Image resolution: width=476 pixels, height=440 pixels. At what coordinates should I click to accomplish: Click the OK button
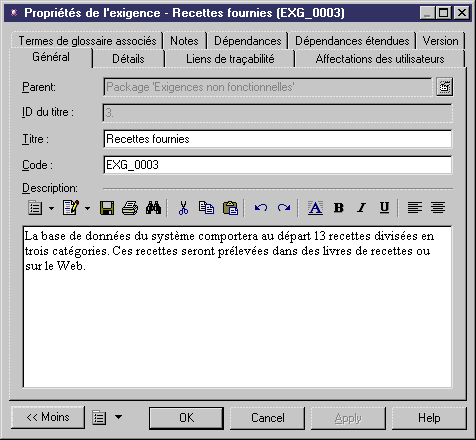tap(186, 418)
